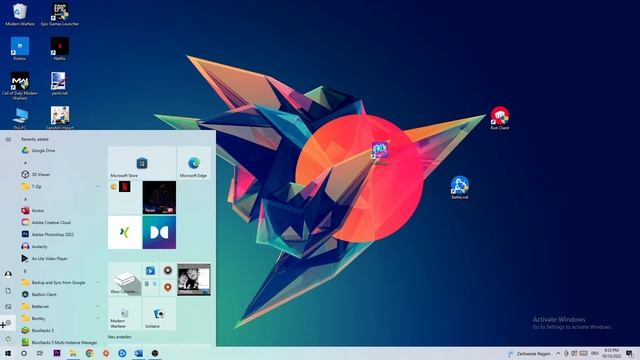Open the Solitaire tile
The width and height of the screenshot is (640, 360).
[x=159, y=314]
